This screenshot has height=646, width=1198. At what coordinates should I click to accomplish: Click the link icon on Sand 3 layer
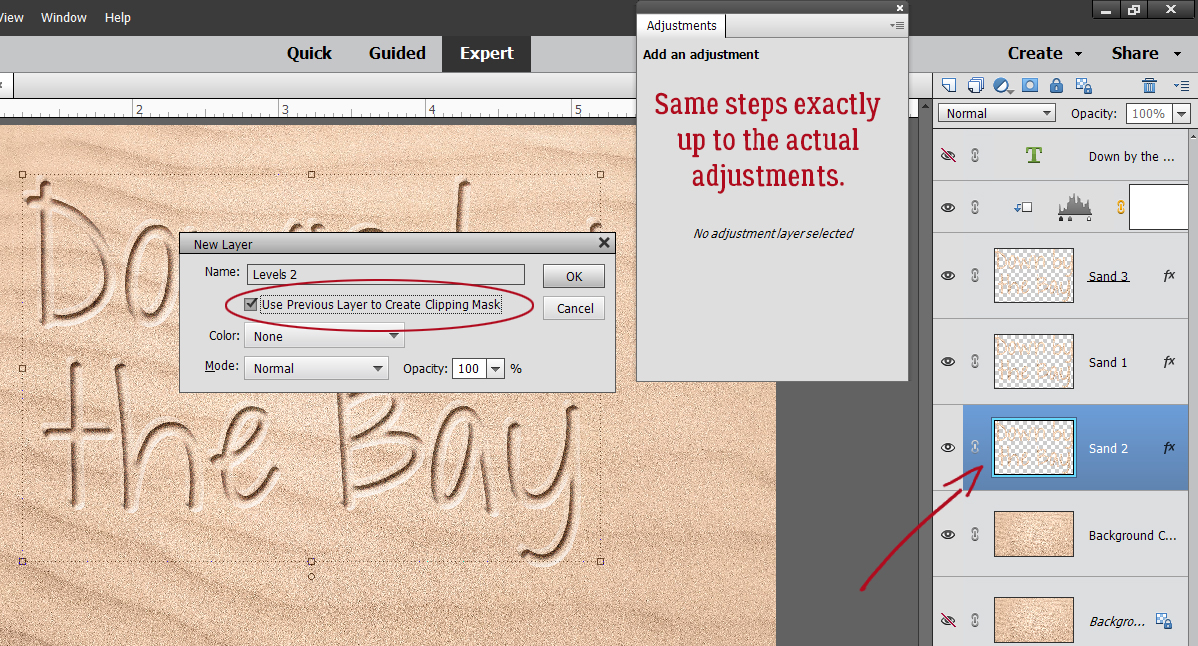(975, 276)
